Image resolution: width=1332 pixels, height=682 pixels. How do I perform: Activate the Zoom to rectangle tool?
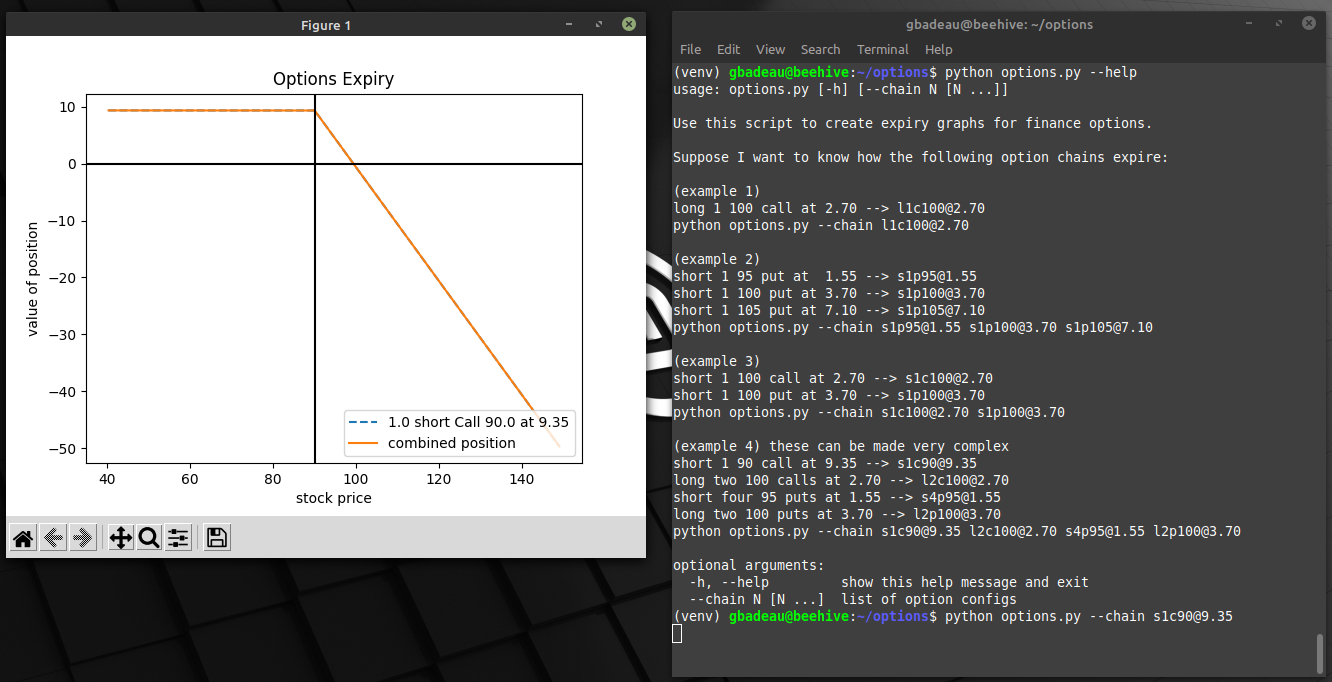coord(149,538)
